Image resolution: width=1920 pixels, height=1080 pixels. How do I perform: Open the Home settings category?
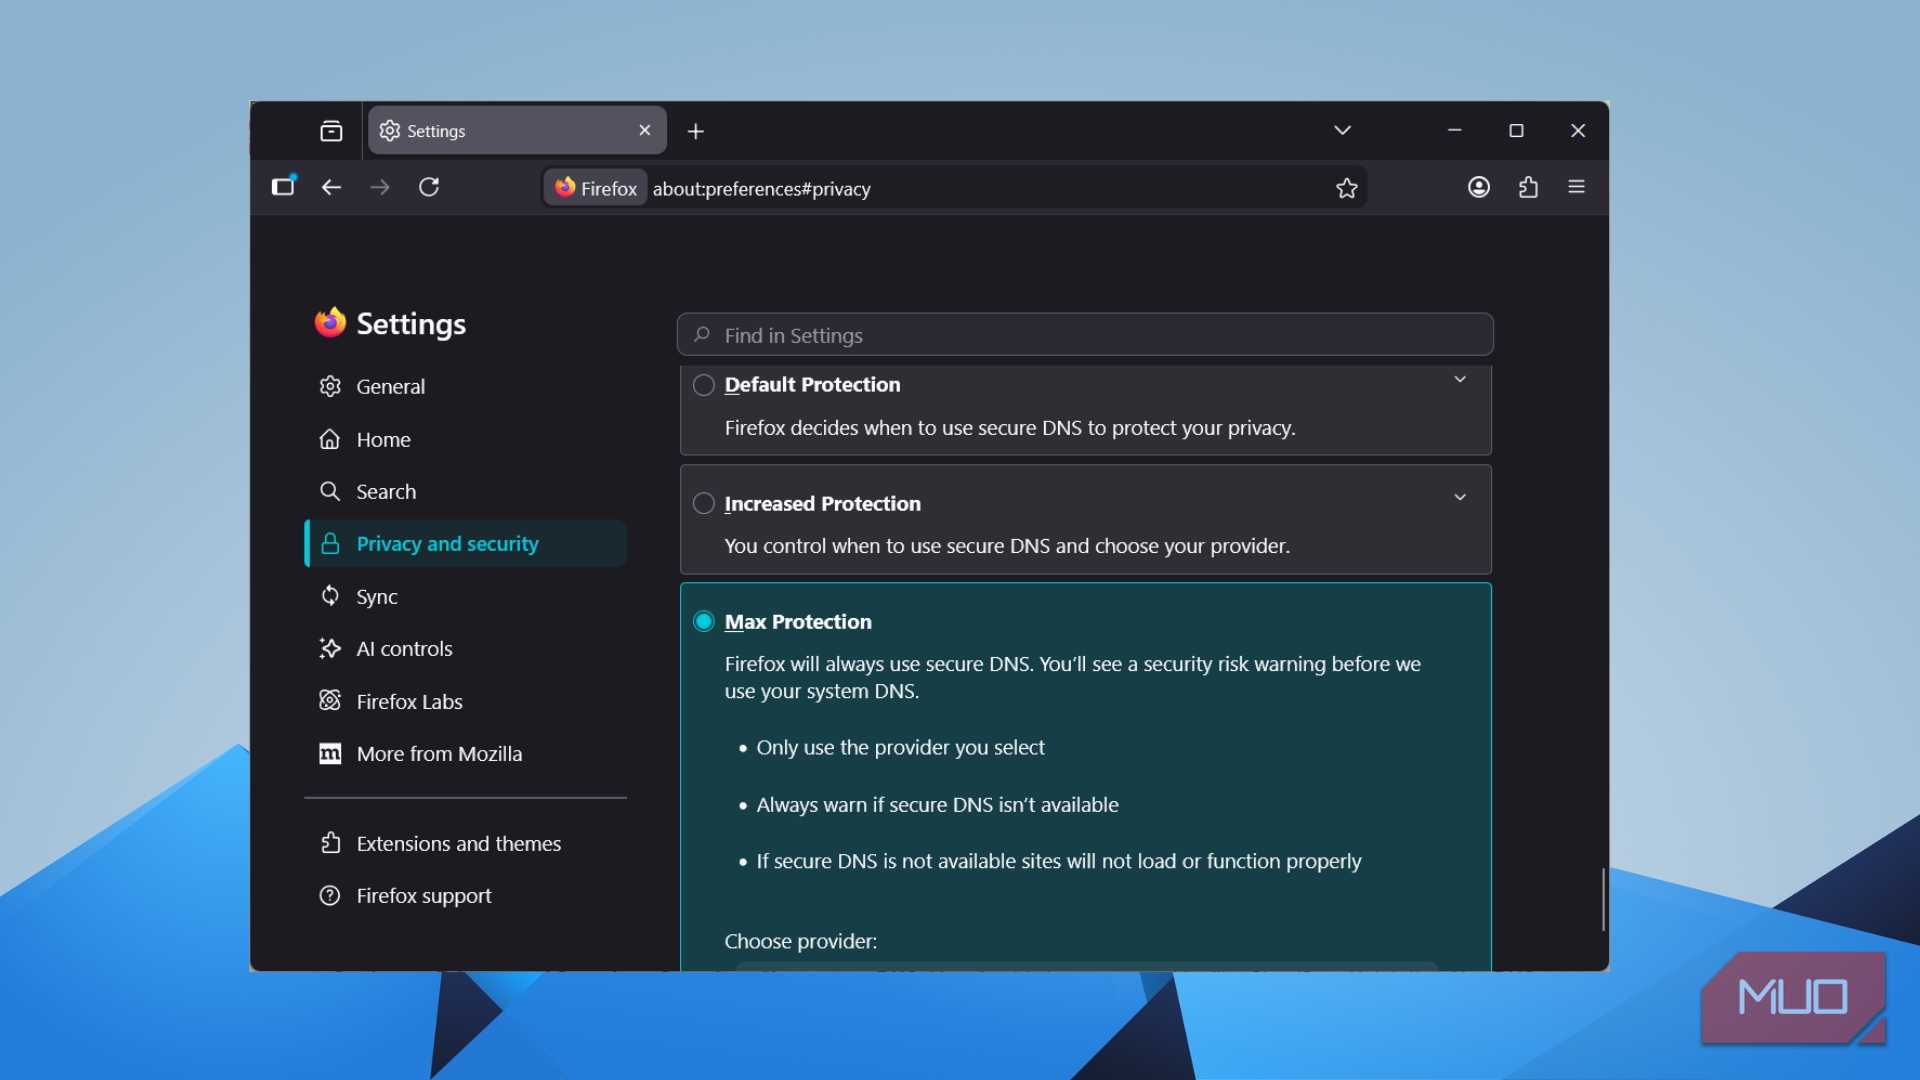pos(466,439)
